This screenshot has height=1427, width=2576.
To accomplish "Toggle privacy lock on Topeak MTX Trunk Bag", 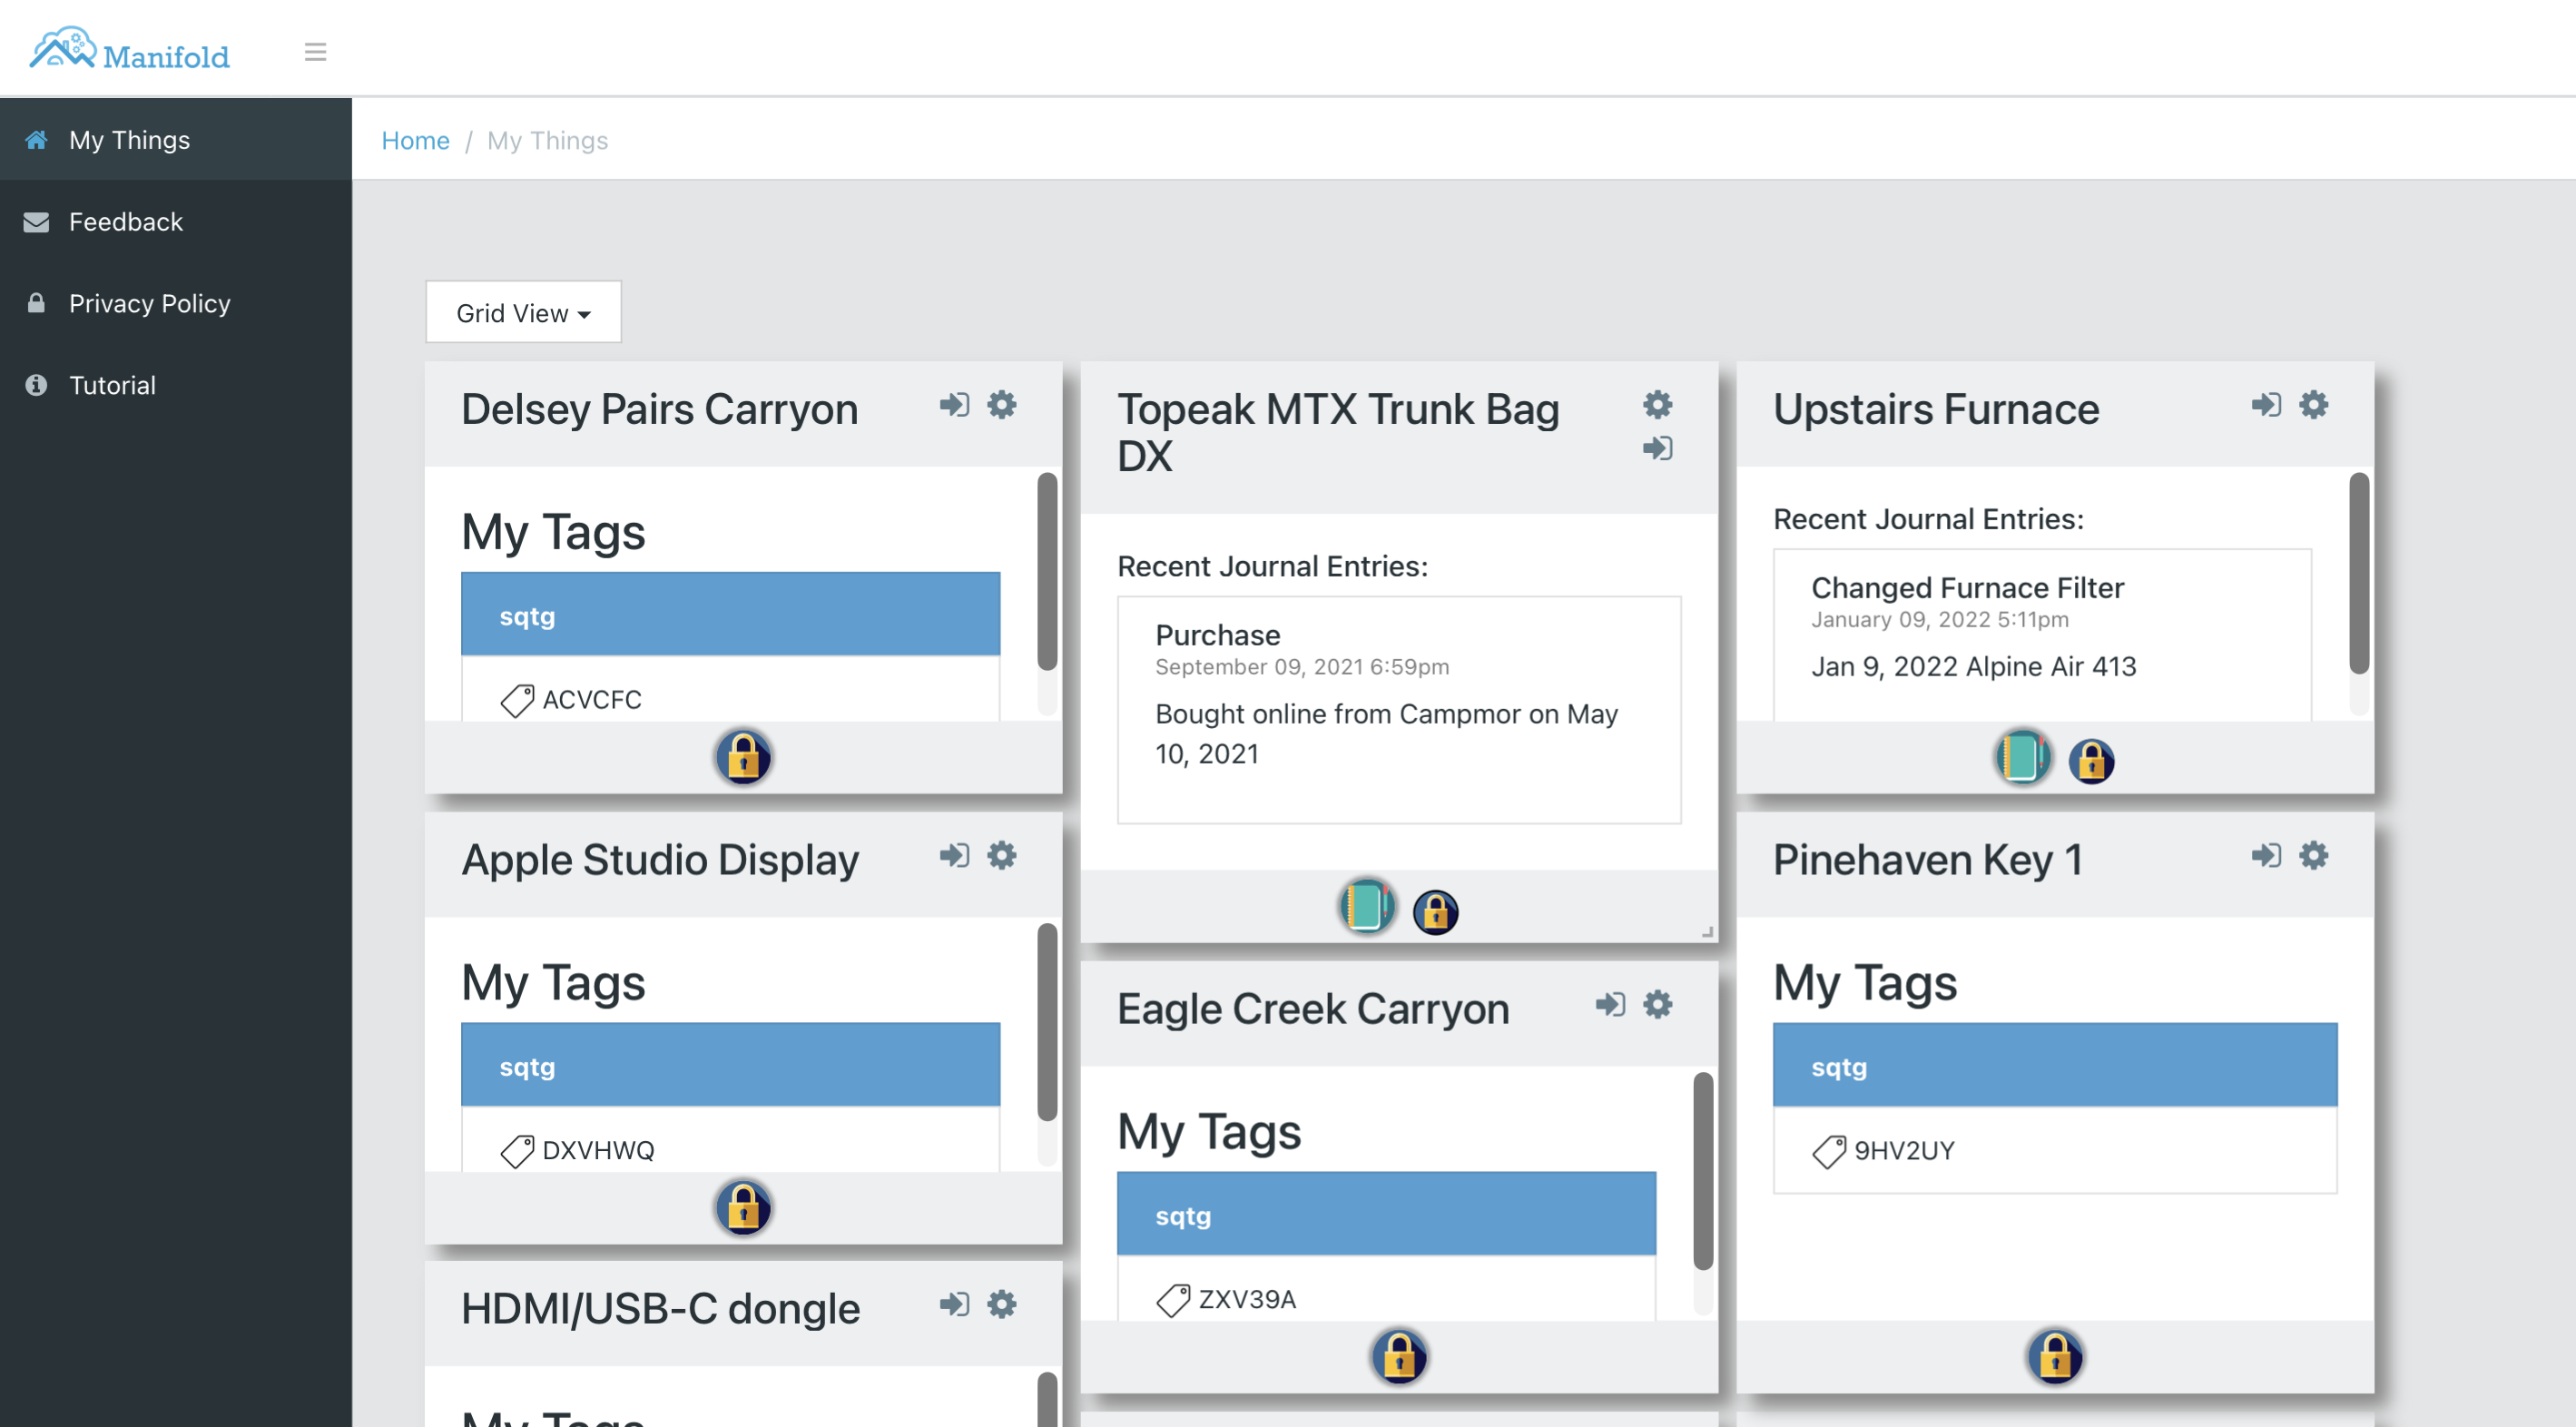I will tap(1436, 911).
